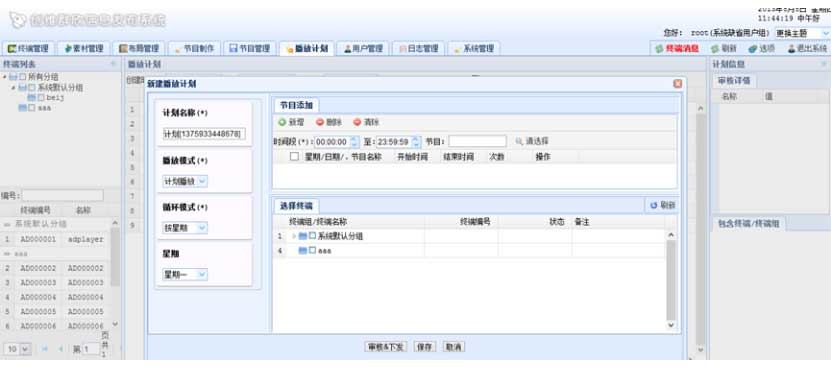Viewport: 831px width, 367px height.
Task: Click the page number input field
Action: point(91,349)
